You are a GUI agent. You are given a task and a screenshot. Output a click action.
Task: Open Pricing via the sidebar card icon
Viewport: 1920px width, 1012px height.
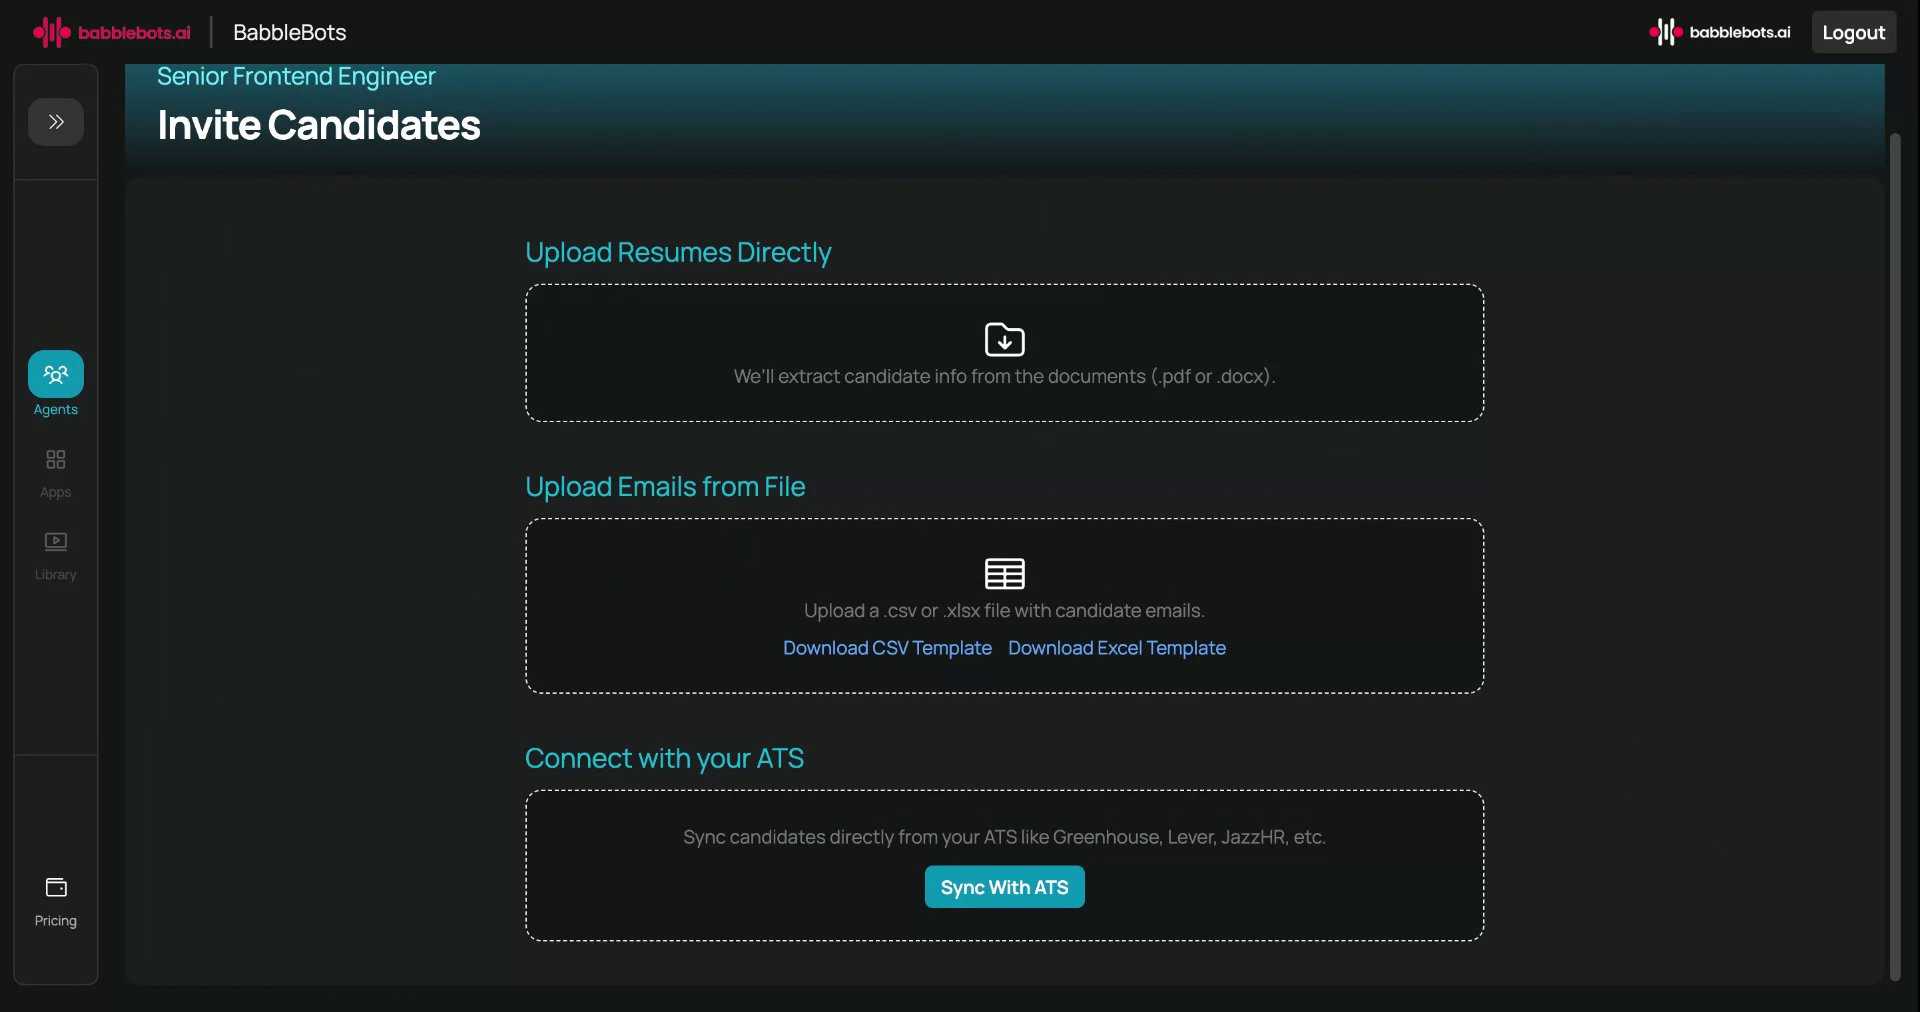[x=55, y=888]
